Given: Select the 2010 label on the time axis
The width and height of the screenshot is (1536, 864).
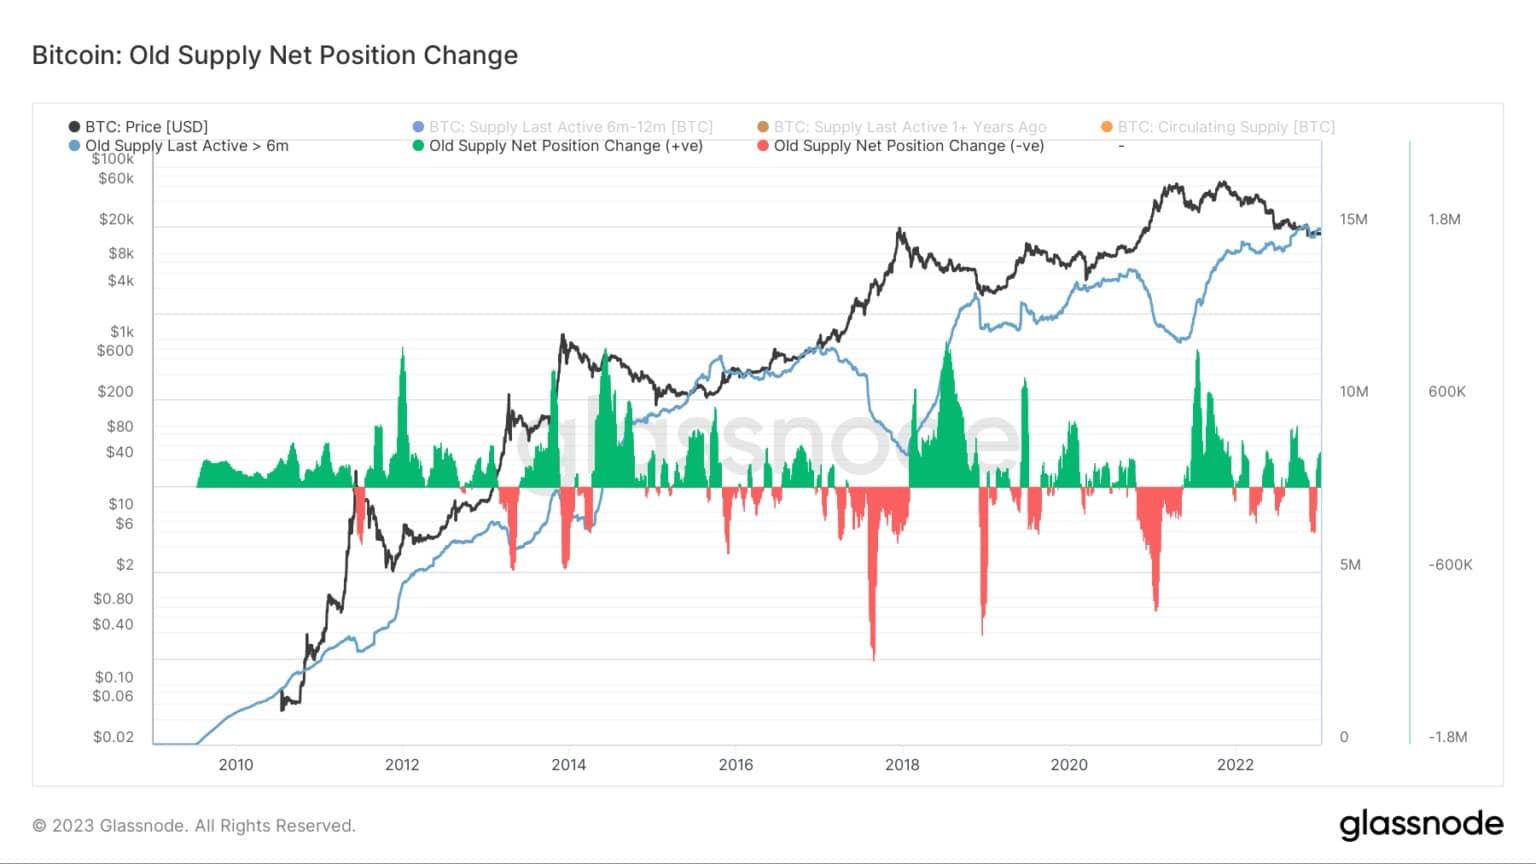Looking at the screenshot, I should (x=236, y=765).
